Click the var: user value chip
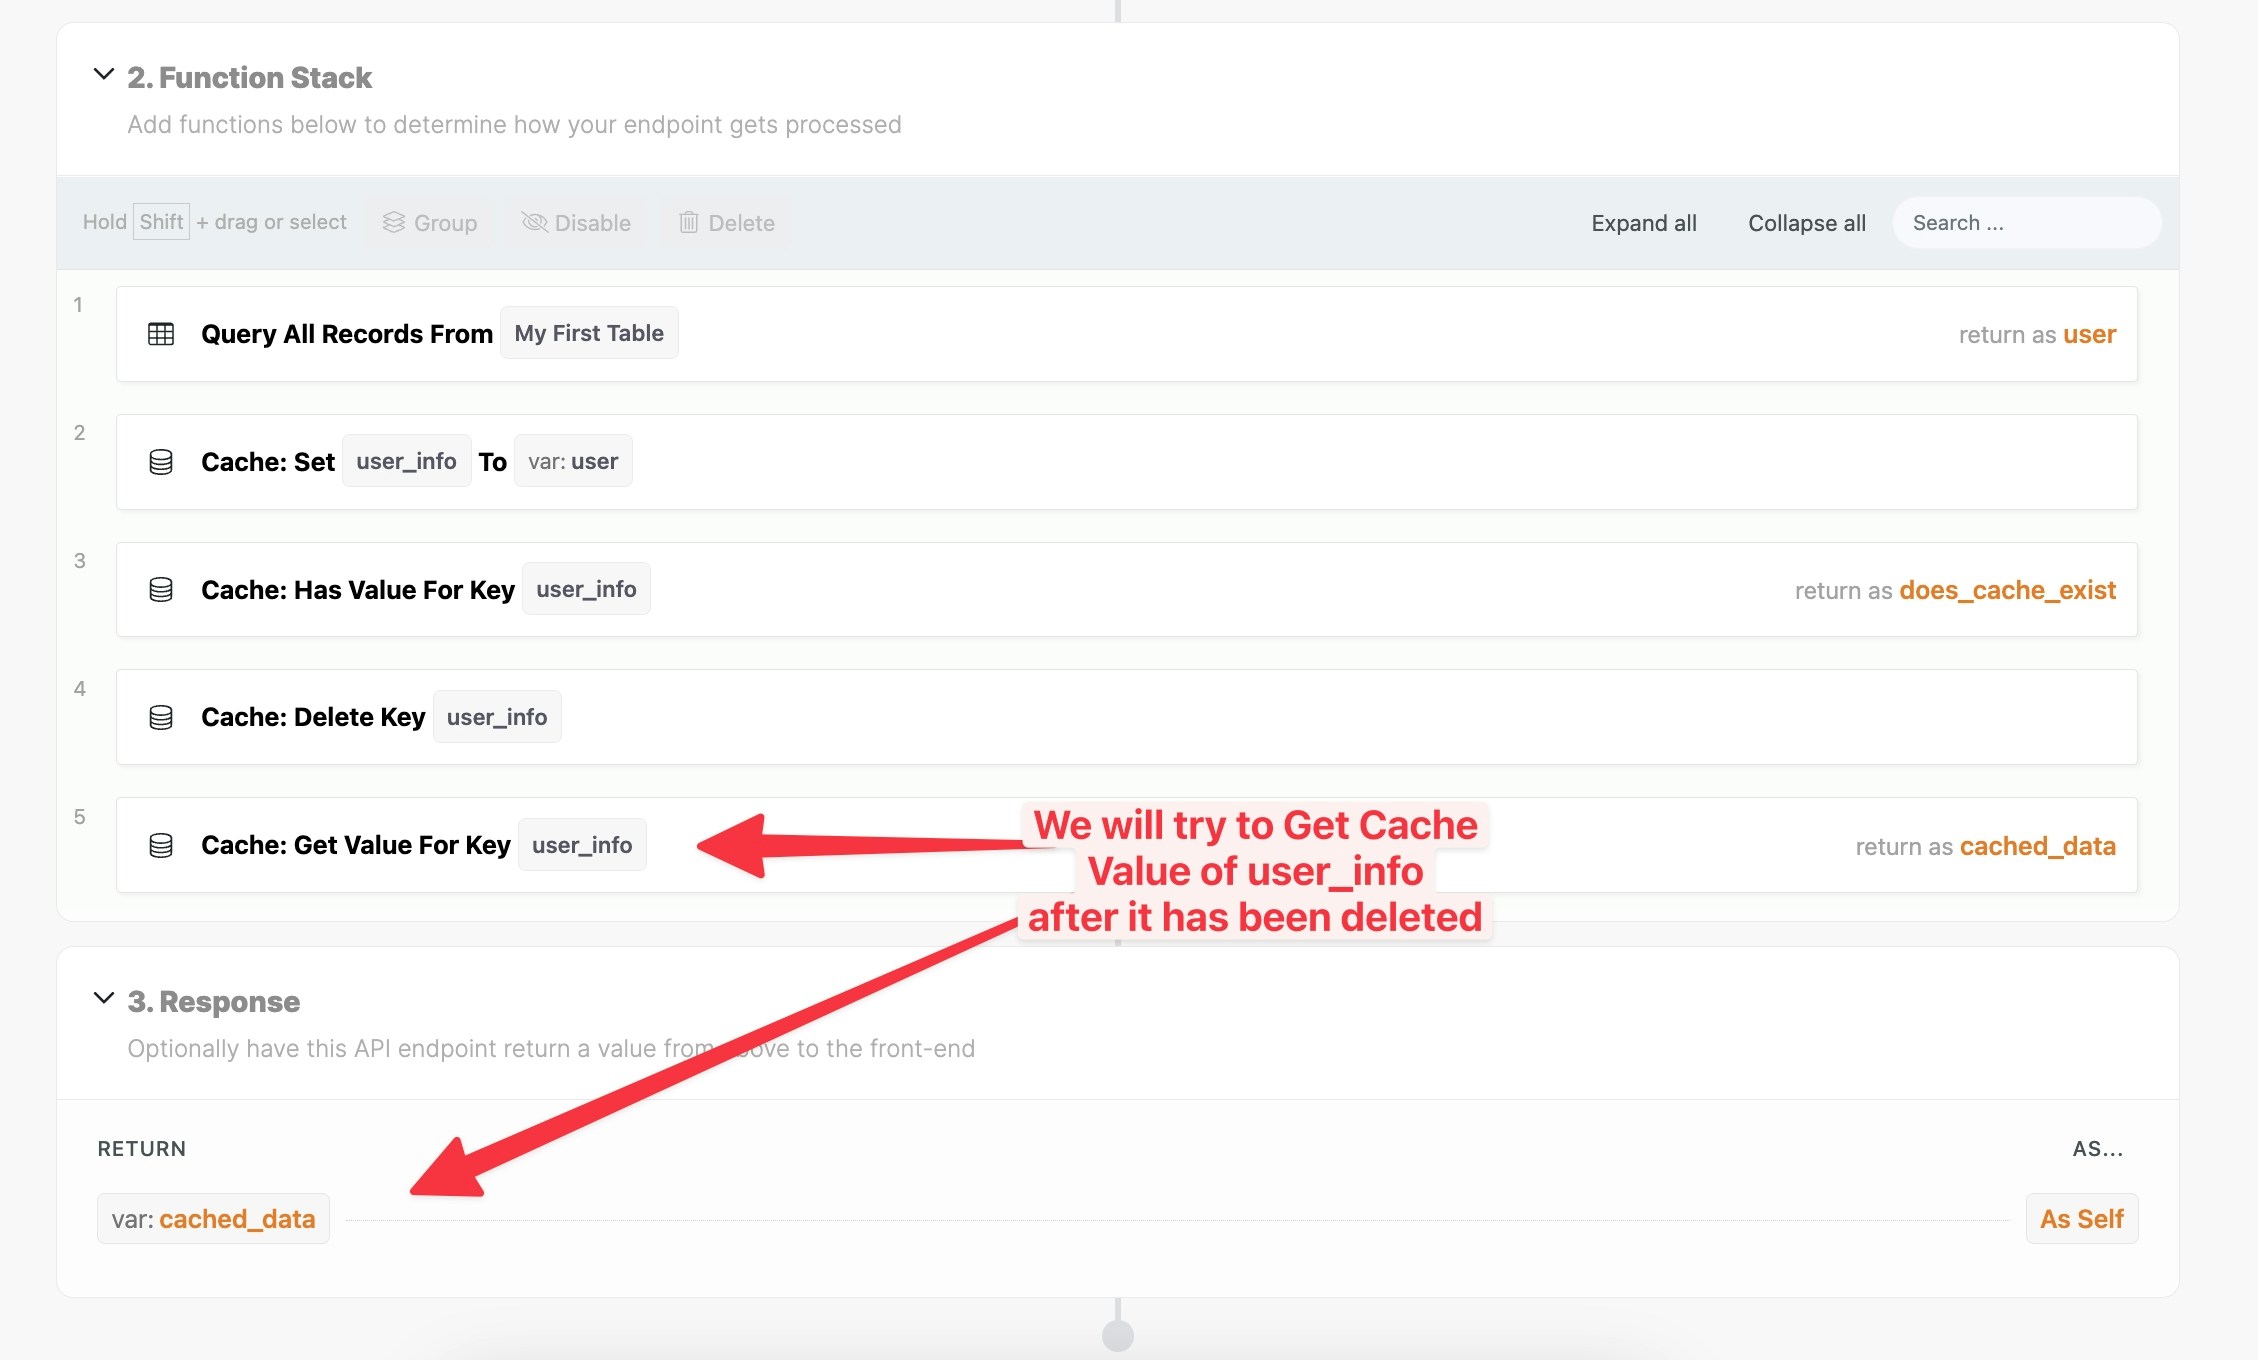 point(573,461)
